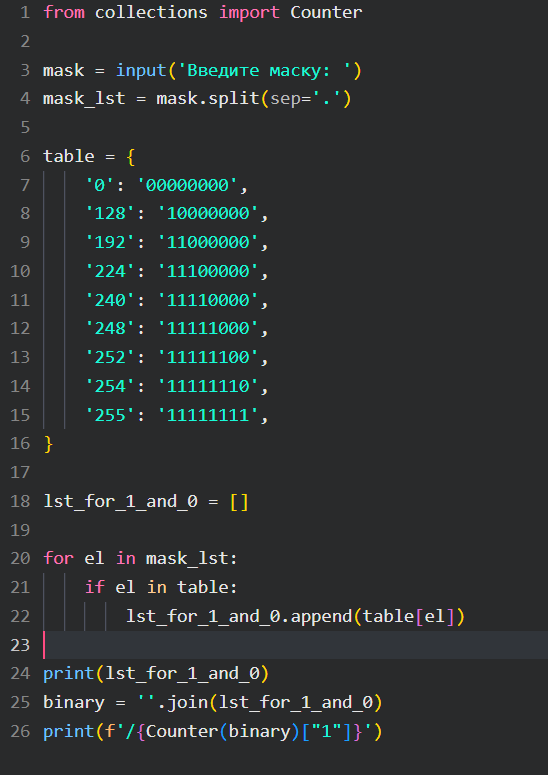Click the mask_lst variable on line 4
The height and width of the screenshot is (775, 548).
[84, 99]
